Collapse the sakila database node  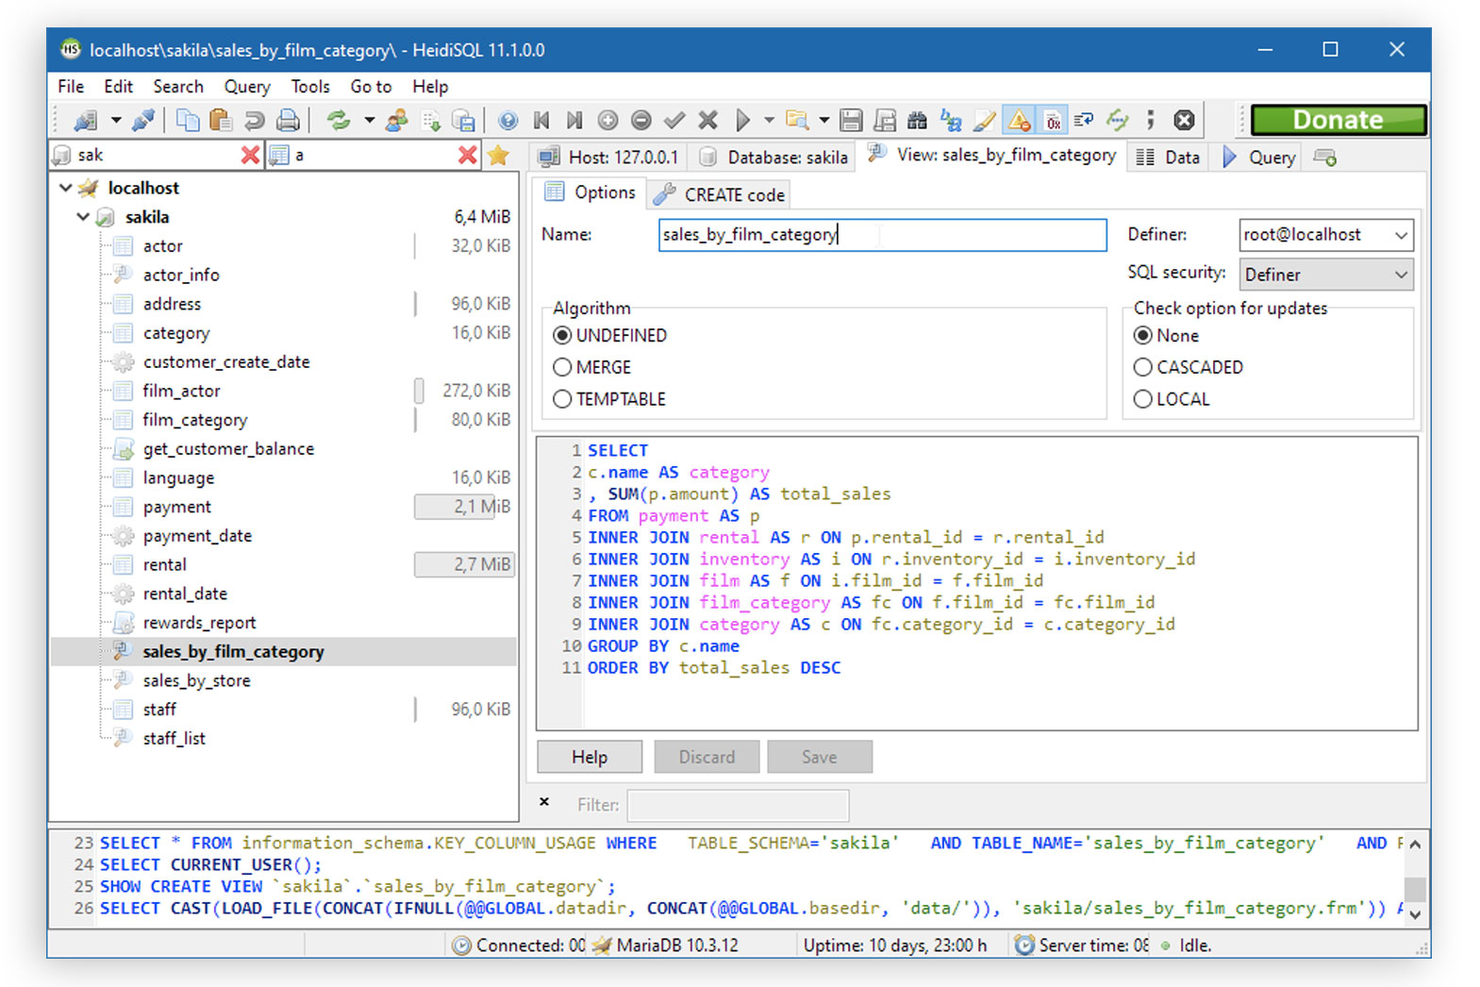coord(84,217)
